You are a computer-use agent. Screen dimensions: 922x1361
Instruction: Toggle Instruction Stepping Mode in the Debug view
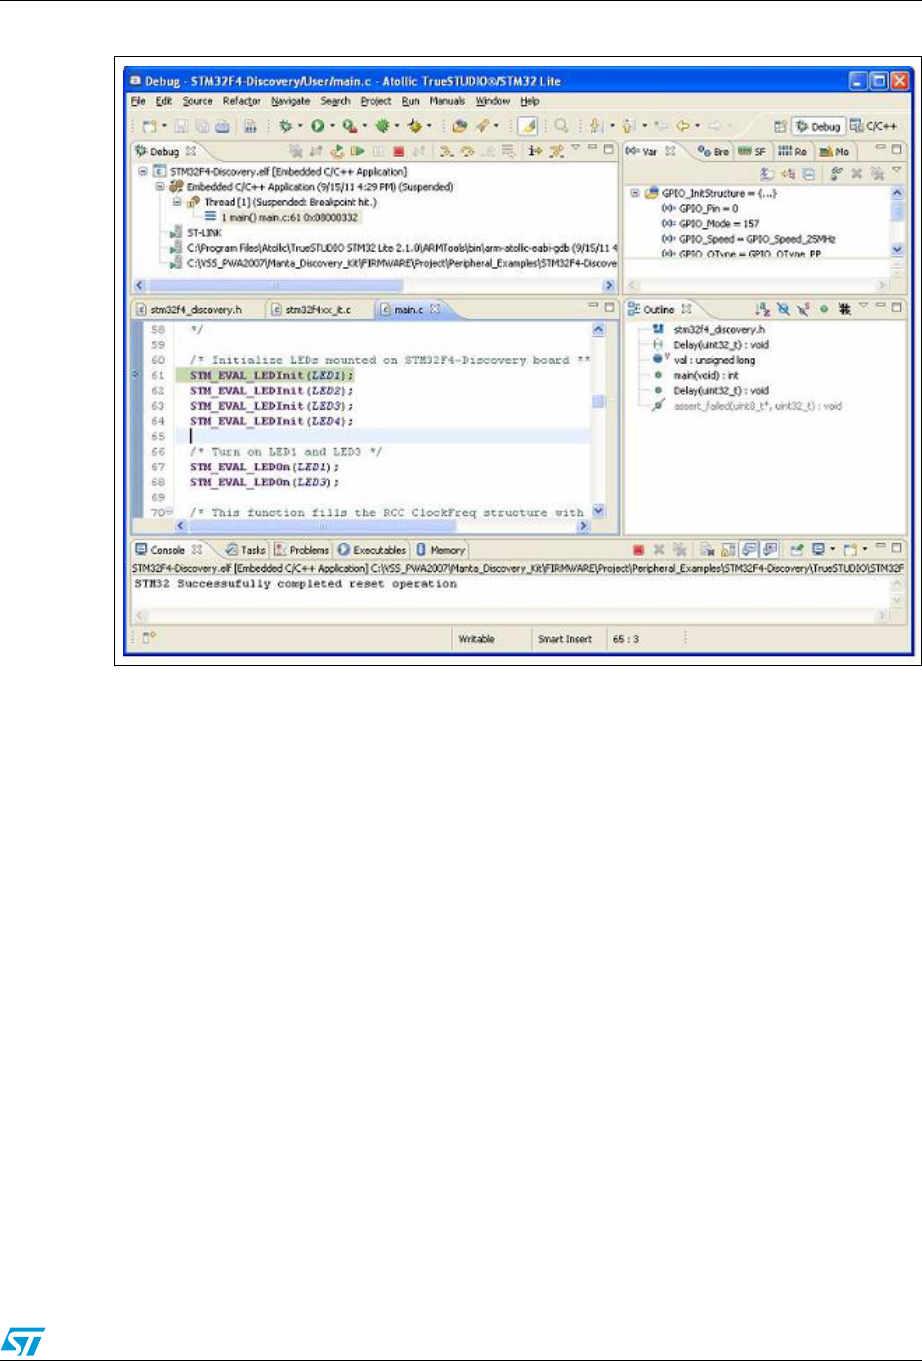click(x=535, y=151)
